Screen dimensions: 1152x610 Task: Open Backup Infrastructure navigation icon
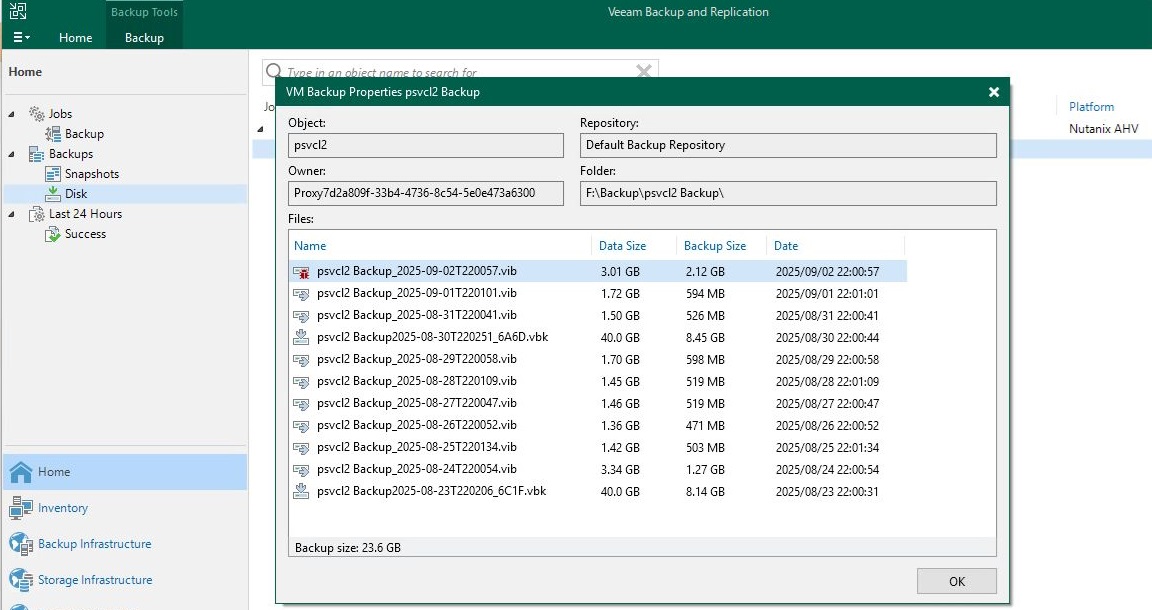click(21, 544)
